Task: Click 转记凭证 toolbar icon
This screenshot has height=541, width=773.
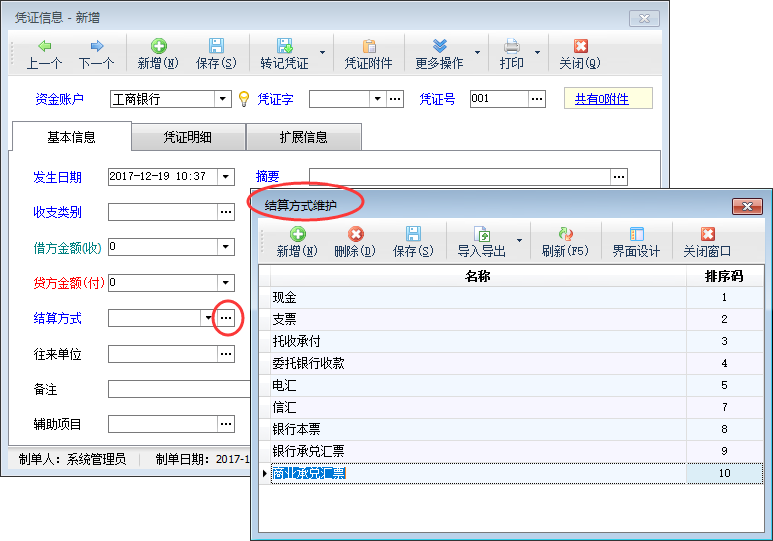Action: 284,46
